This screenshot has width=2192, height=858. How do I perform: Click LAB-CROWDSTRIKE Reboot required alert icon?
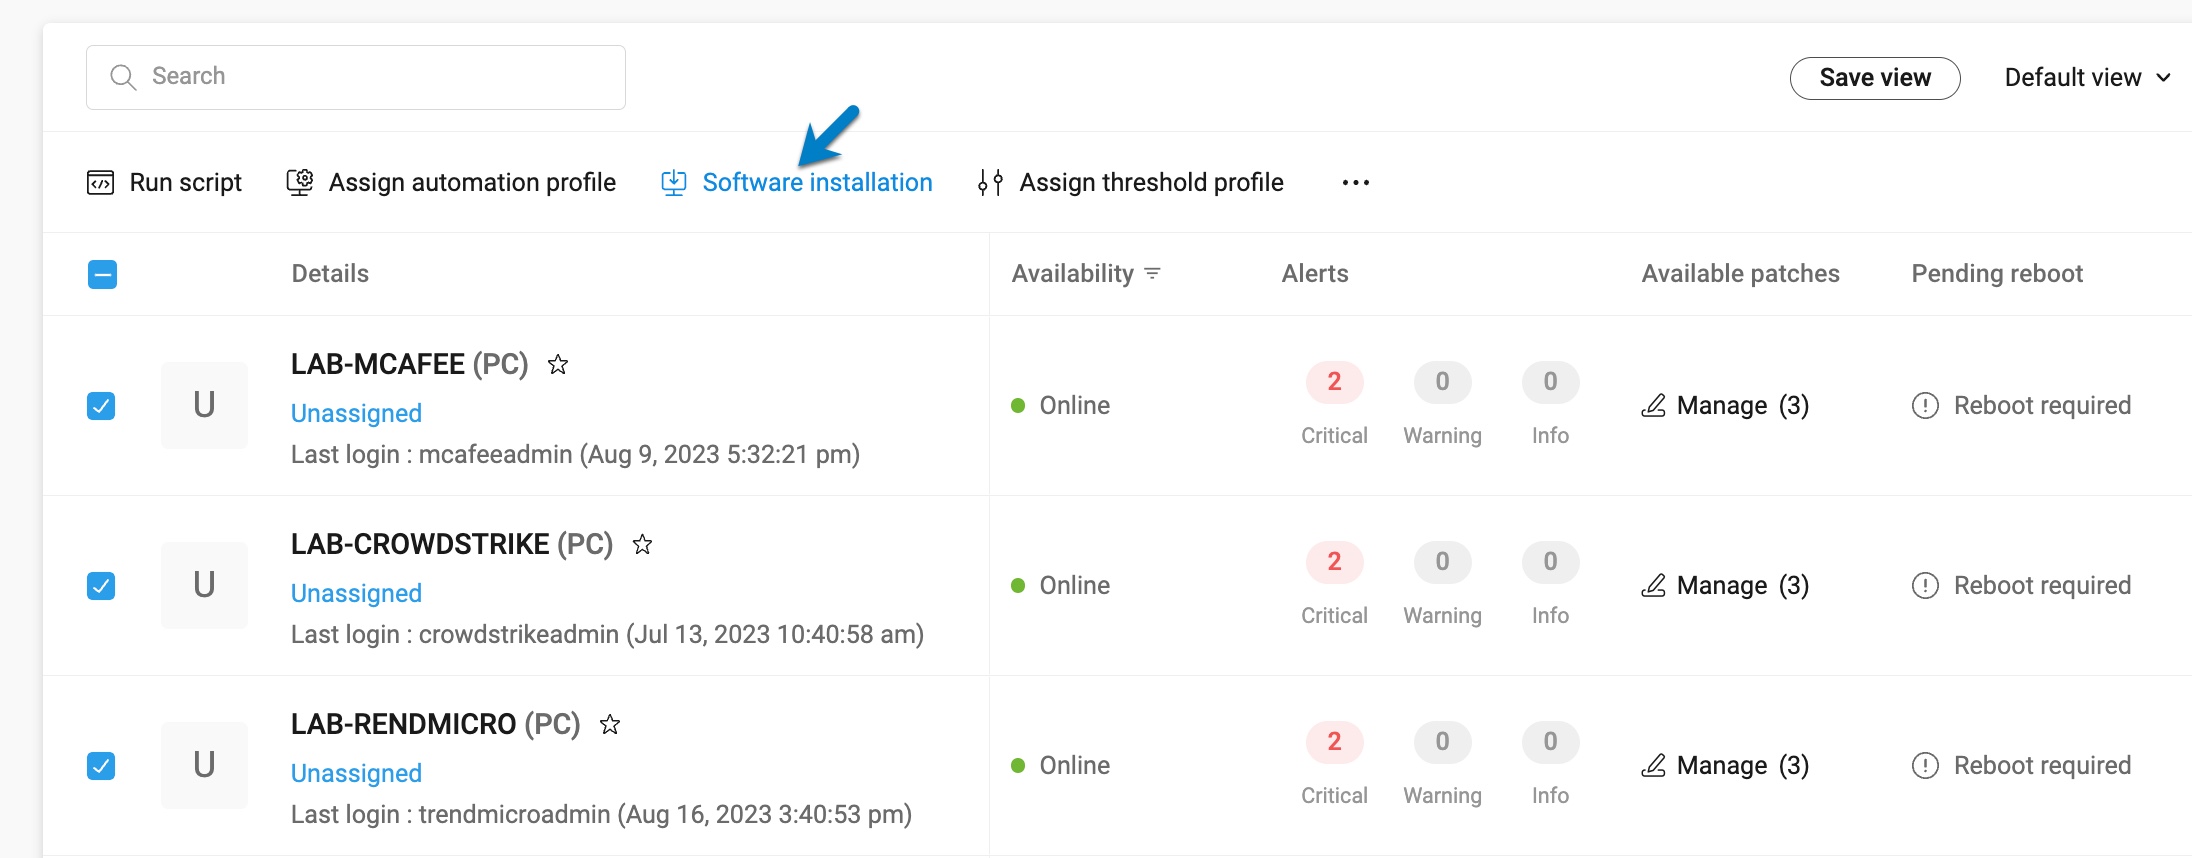[x=1925, y=585]
